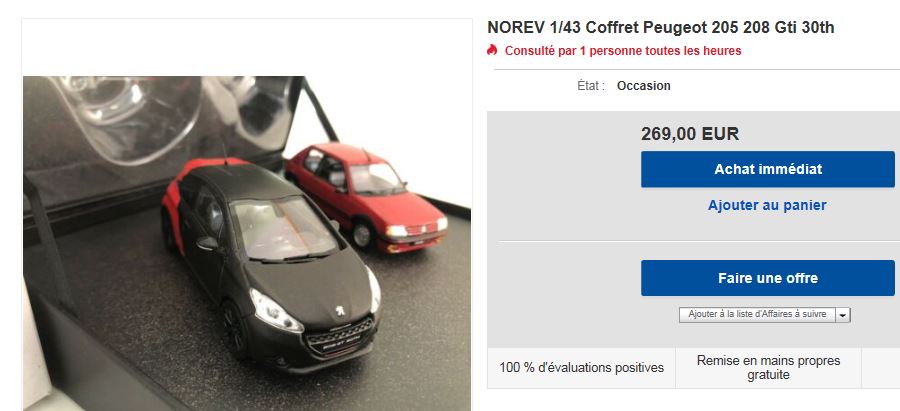The width and height of the screenshot is (900, 411).
Task: Click the État label
Action: [591, 86]
